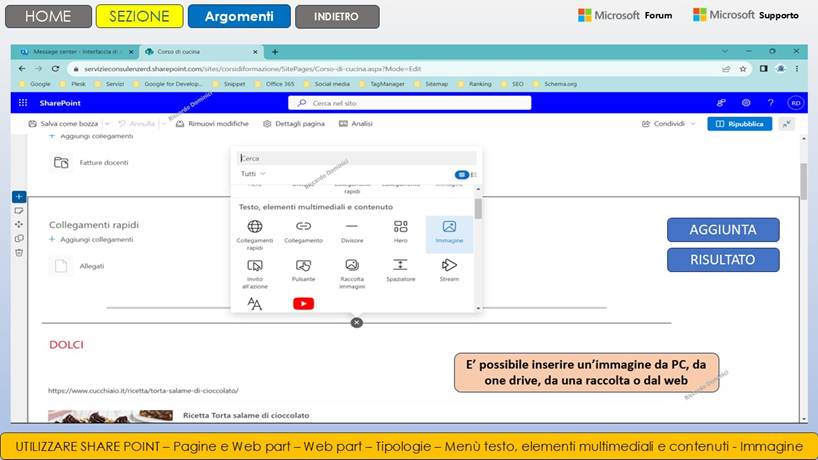Select the Immagine web part
This screenshot has height=460, width=818.
(x=449, y=233)
